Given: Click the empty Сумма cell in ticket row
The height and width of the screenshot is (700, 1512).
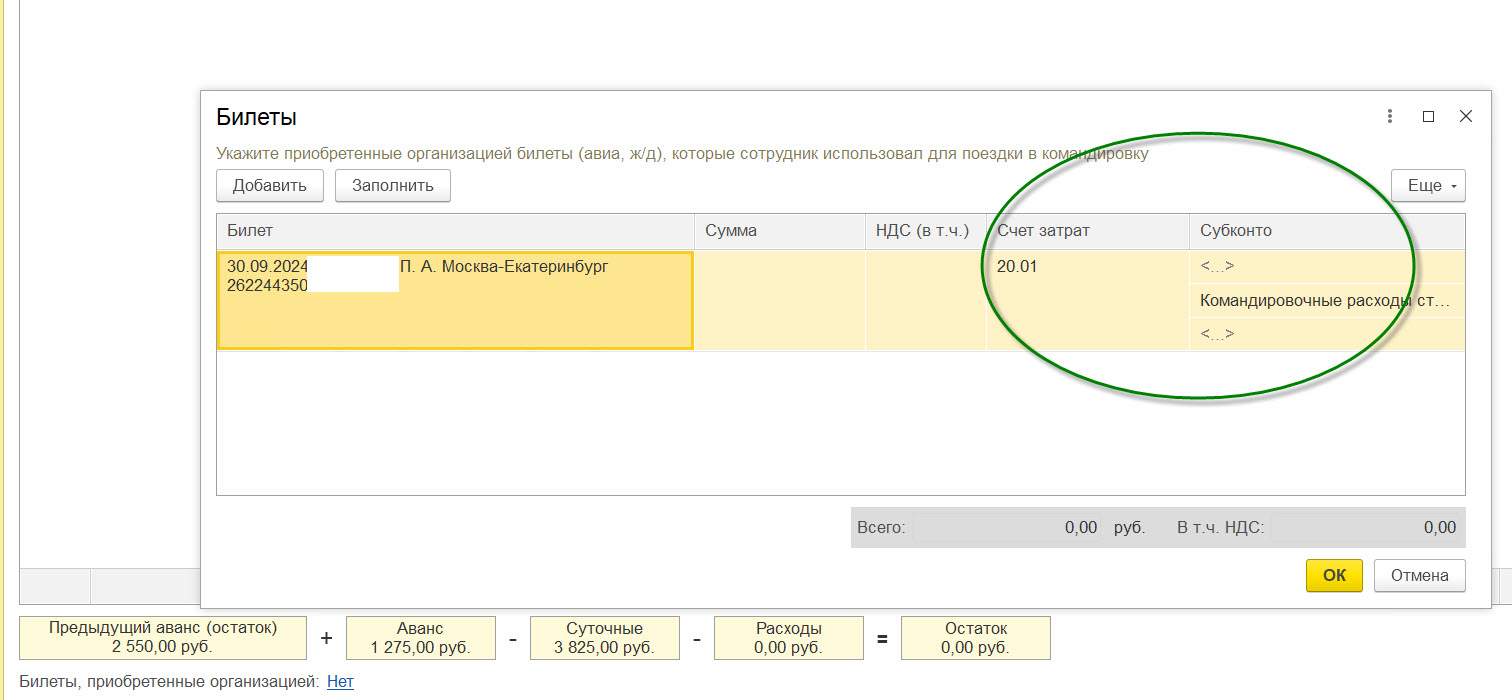Looking at the screenshot, I should coord(779,300).
